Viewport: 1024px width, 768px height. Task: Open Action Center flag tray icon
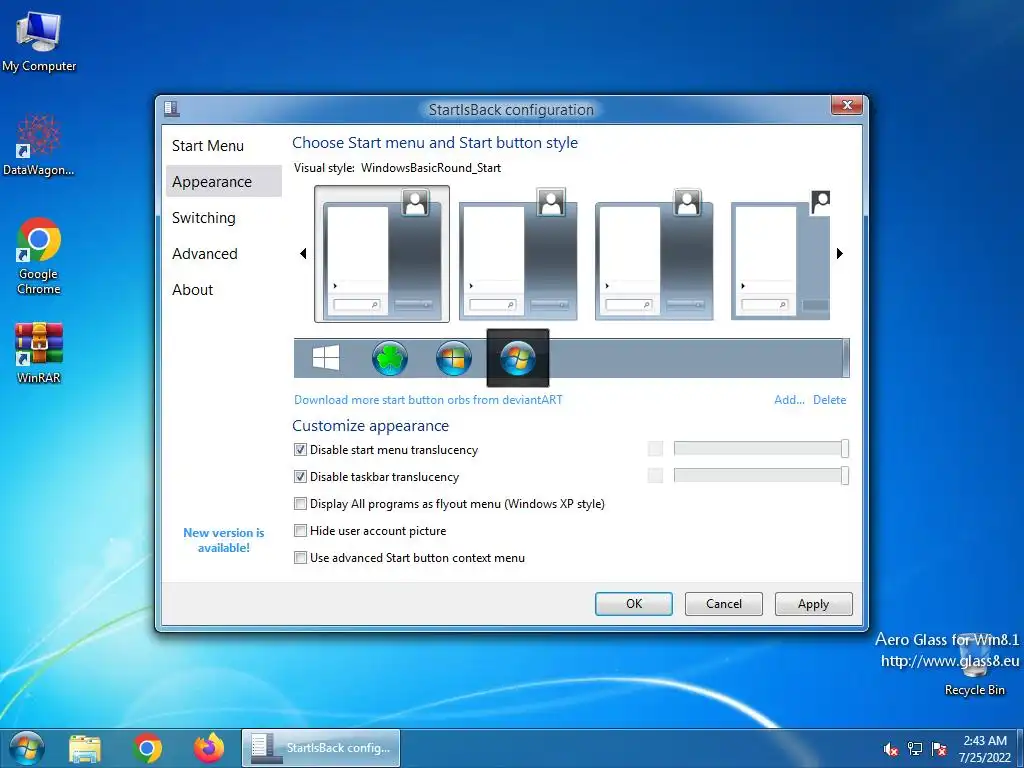tap(939, 749)
